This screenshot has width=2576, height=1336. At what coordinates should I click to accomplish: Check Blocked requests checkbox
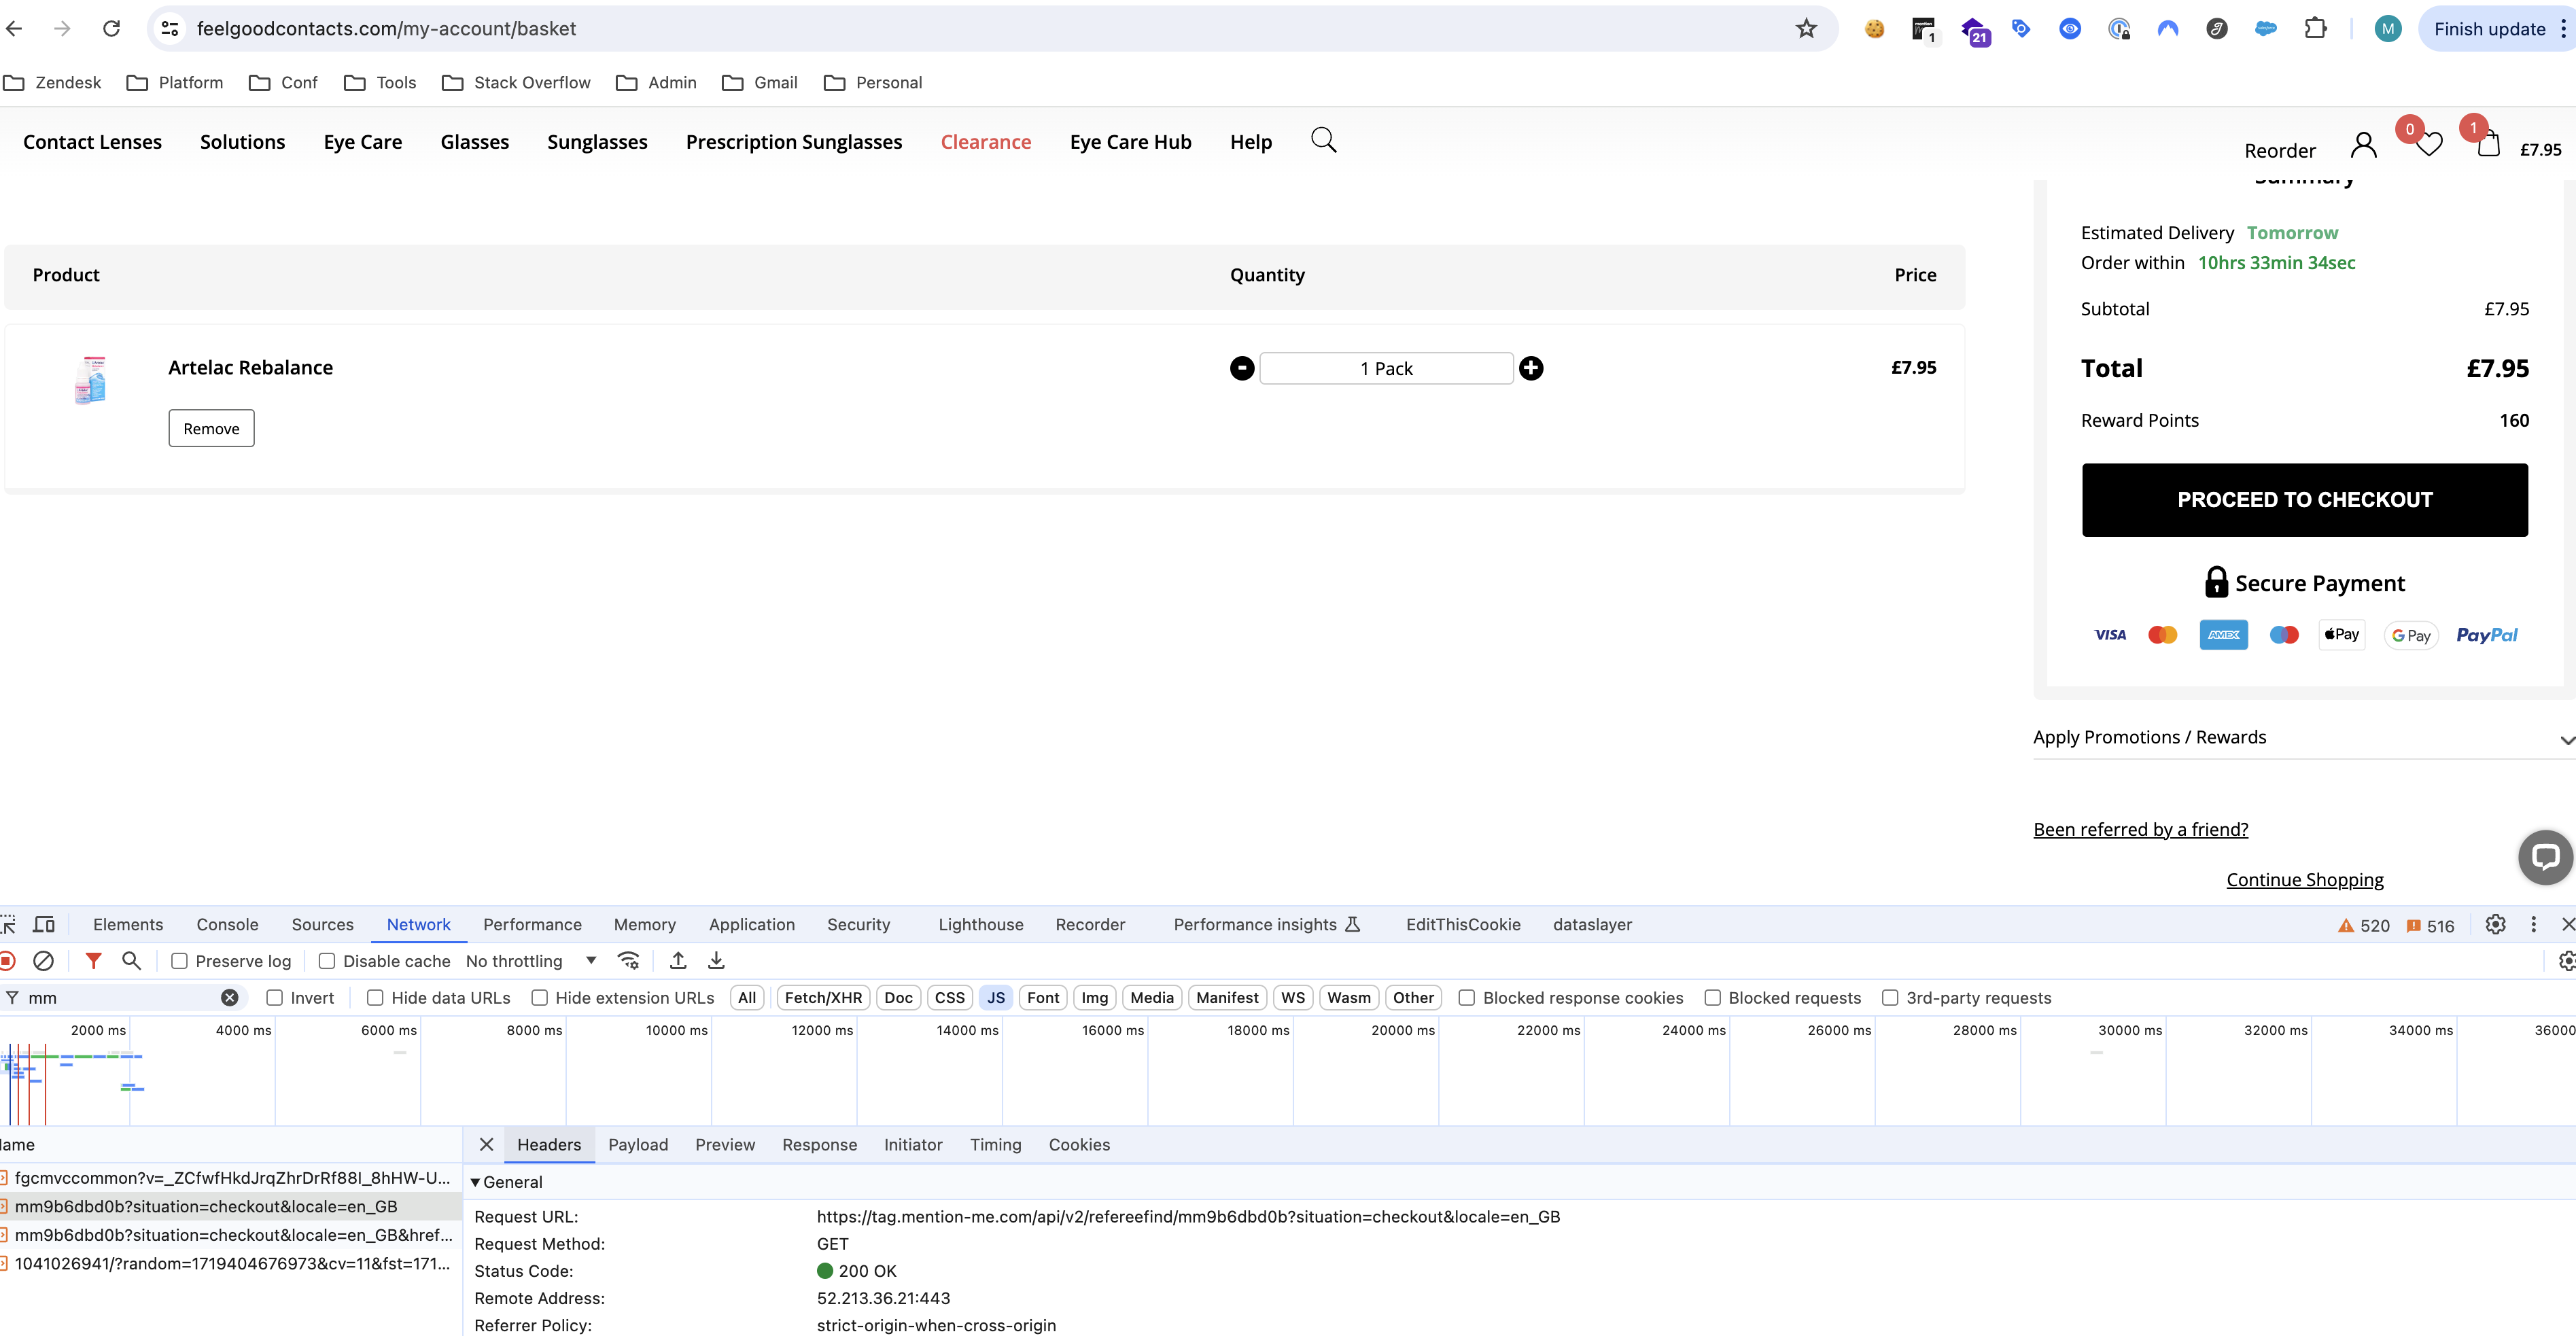(1712, 997)
